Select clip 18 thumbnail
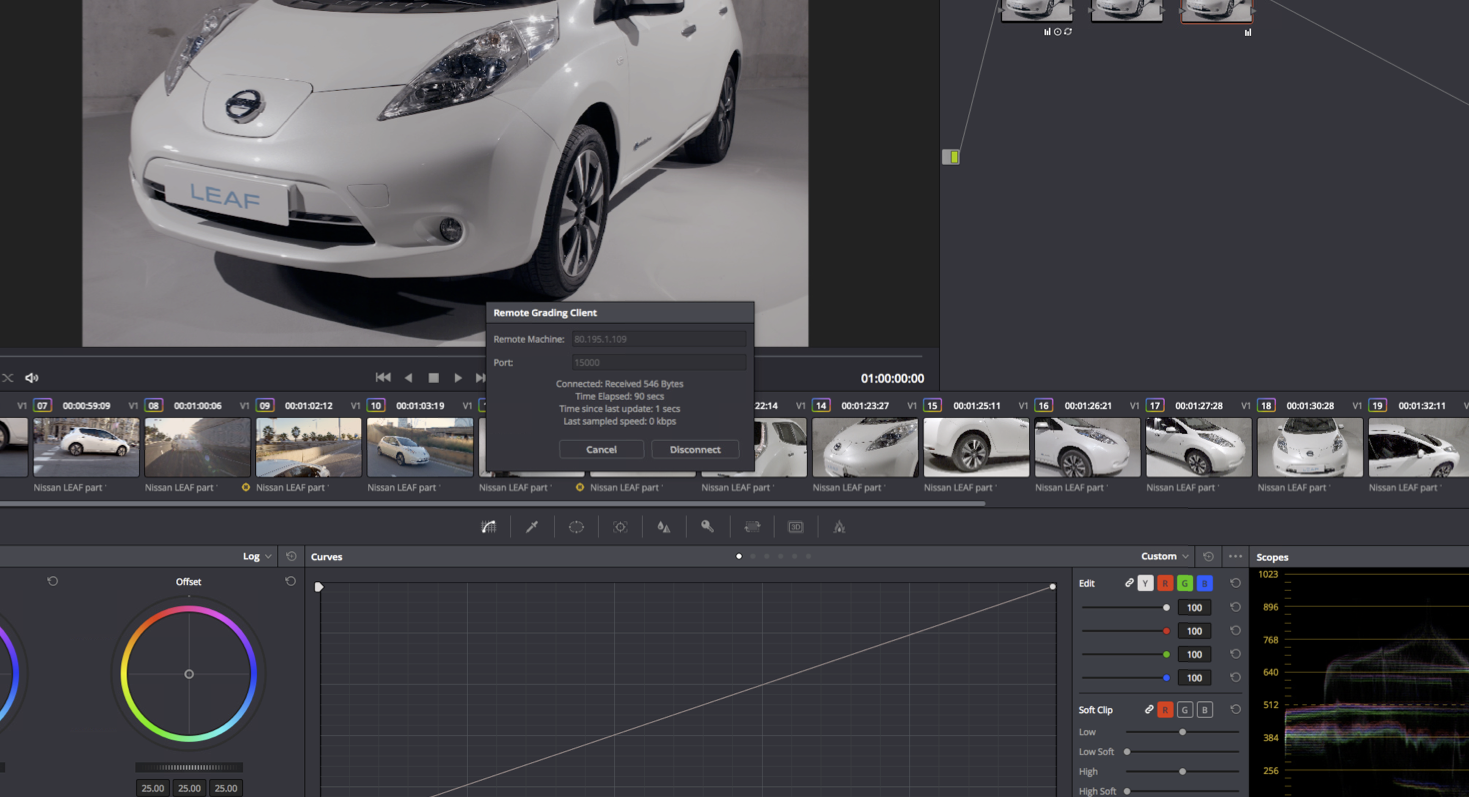This screenshot has height=797, width=1469. point(1310,447)
